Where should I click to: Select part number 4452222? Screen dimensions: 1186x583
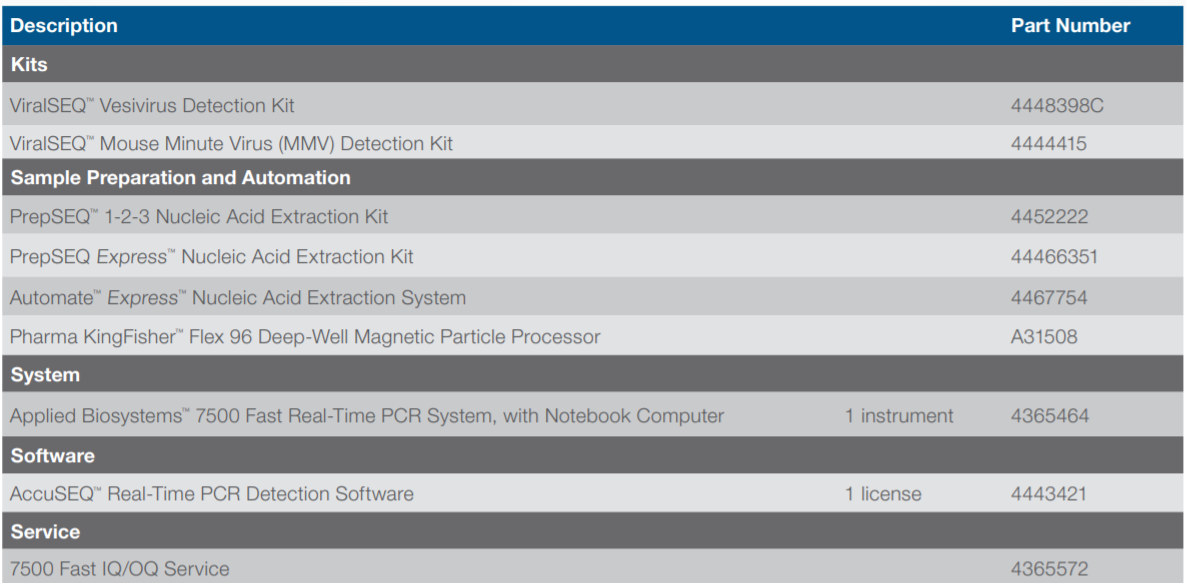1049,217
